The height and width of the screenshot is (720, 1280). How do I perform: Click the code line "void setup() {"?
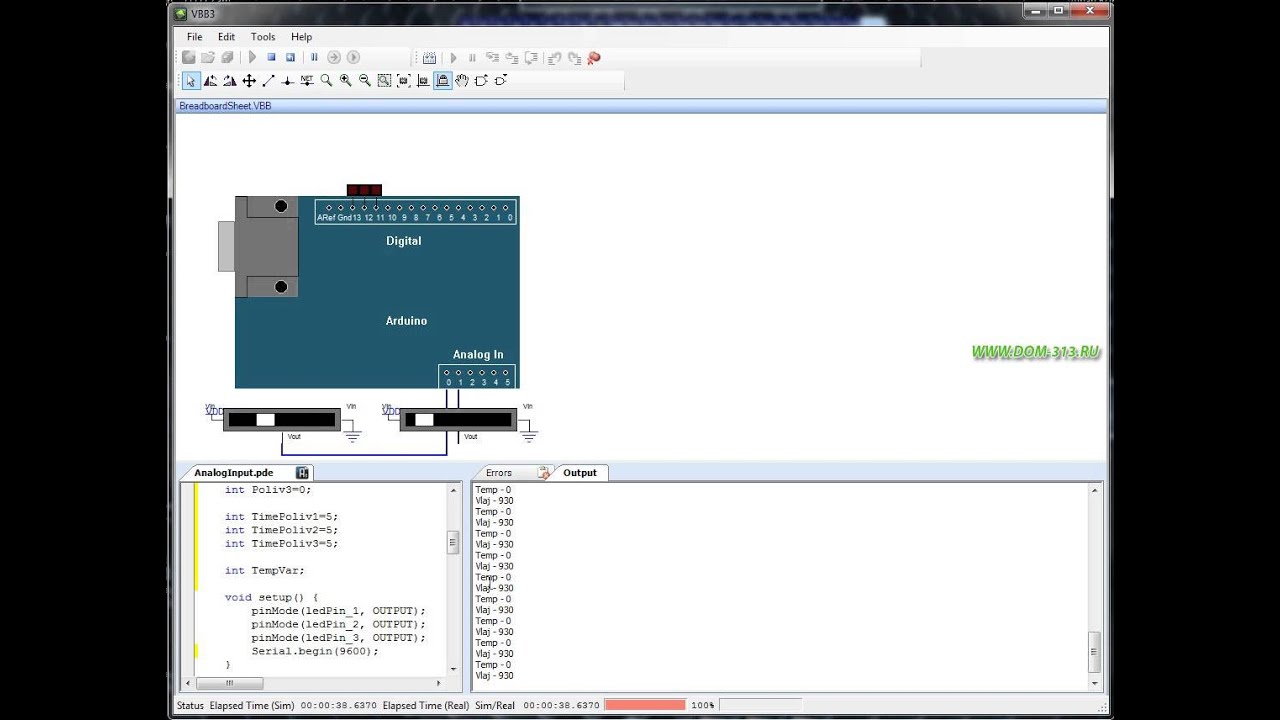point(271,597)
